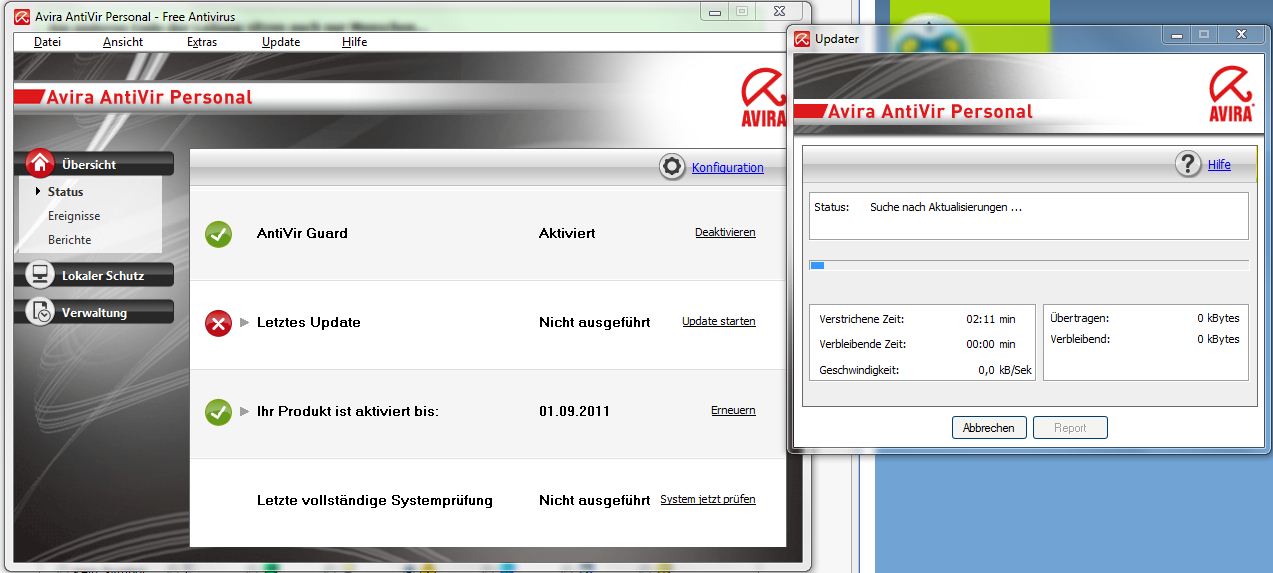Viewport: 1273px width, 573px height.
Task: Click the '02:11 min' elapsed time value
Action: [x=990, y=319]
